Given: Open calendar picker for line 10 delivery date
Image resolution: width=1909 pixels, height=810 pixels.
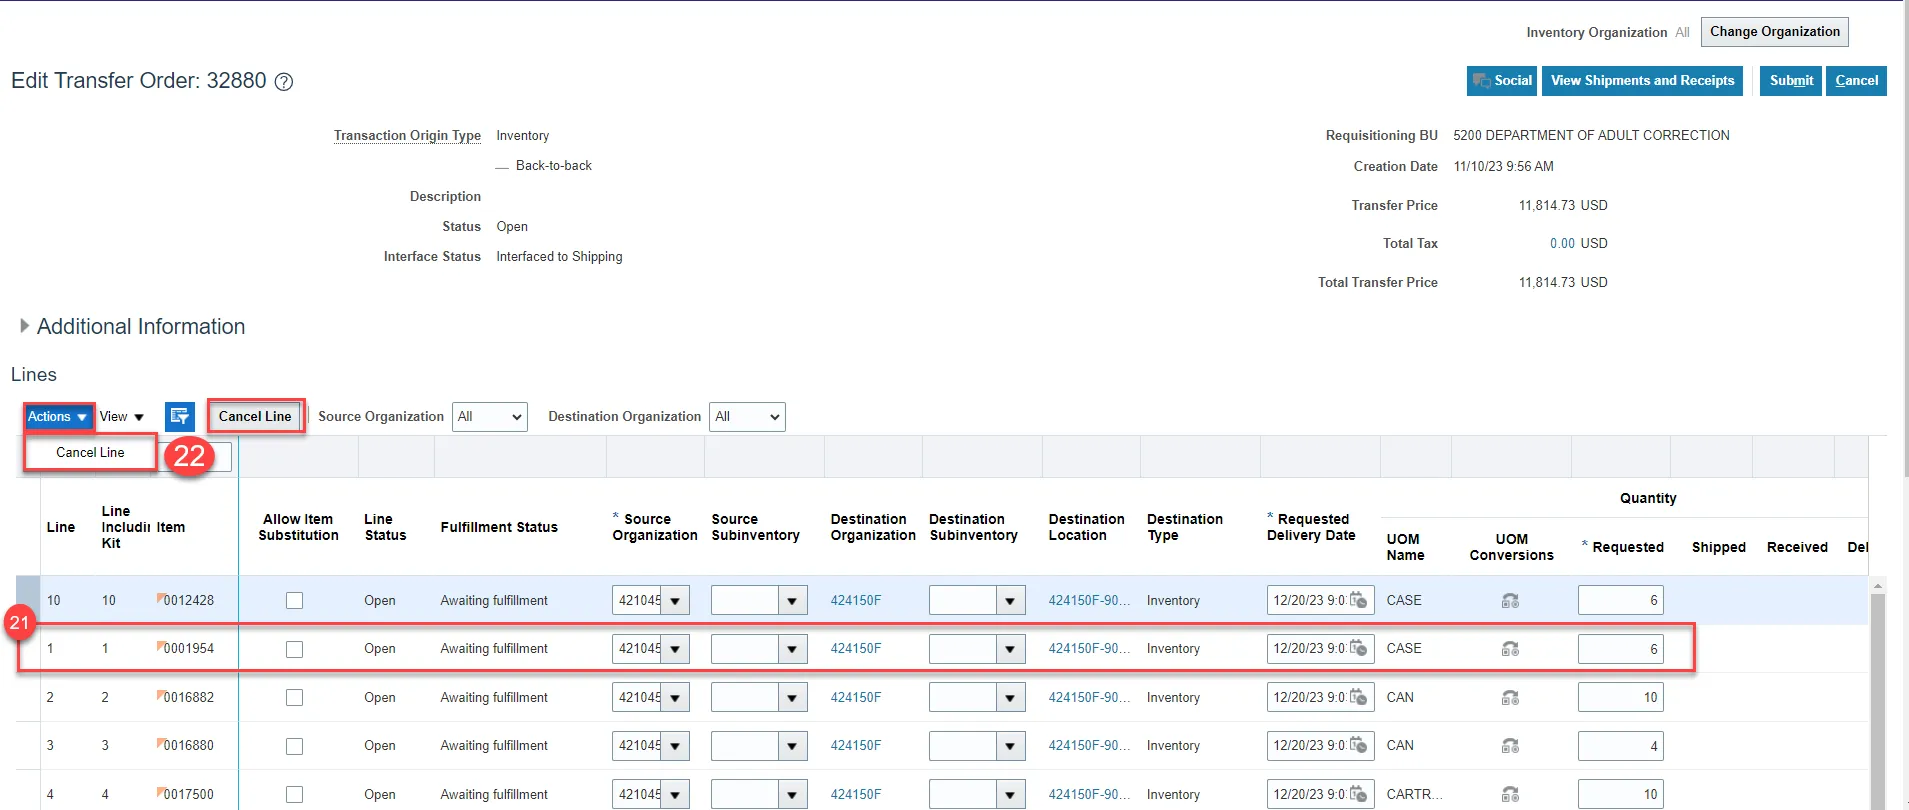Looking at the screenshot, I should coord(1359,600).
